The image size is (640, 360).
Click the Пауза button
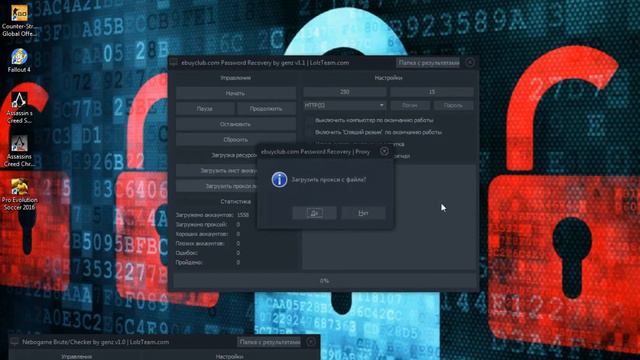click(205, 109)
